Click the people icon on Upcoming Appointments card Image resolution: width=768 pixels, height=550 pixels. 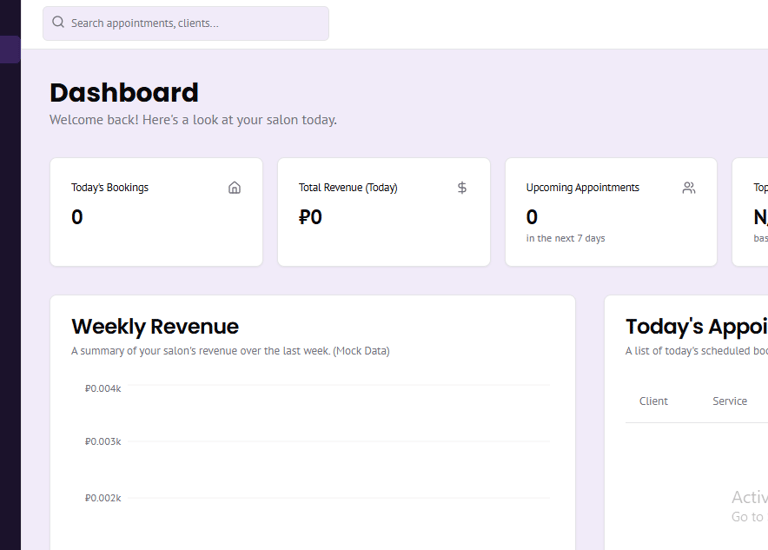[689, 187]
